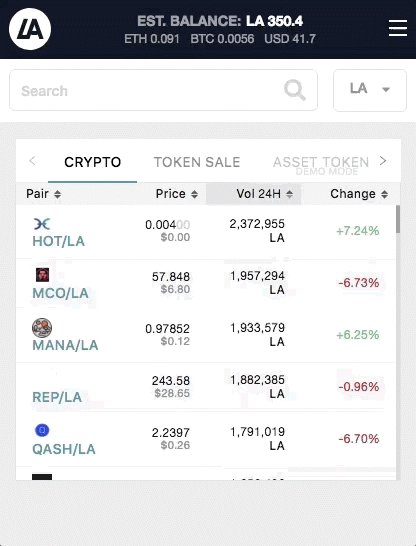Switch to the ASSET TOKEN tab

(321, 162)
